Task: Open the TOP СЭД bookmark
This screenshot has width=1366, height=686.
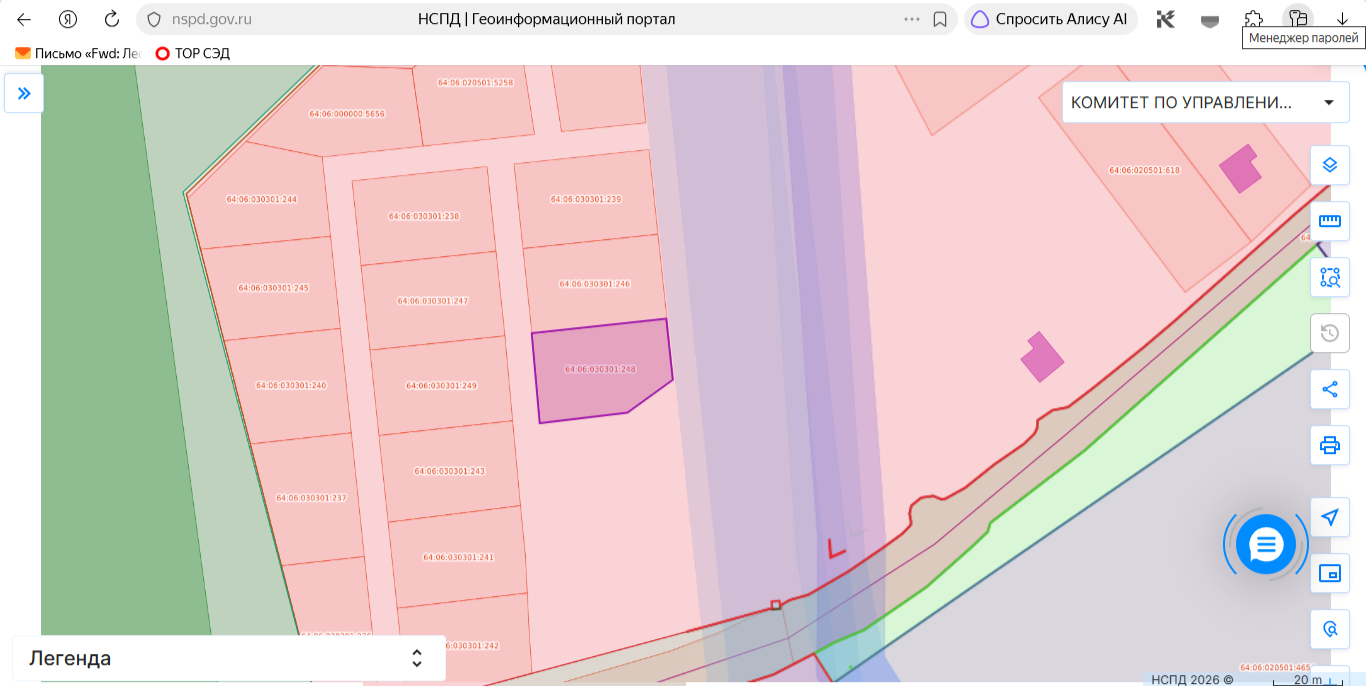Action: coord(193,53)
